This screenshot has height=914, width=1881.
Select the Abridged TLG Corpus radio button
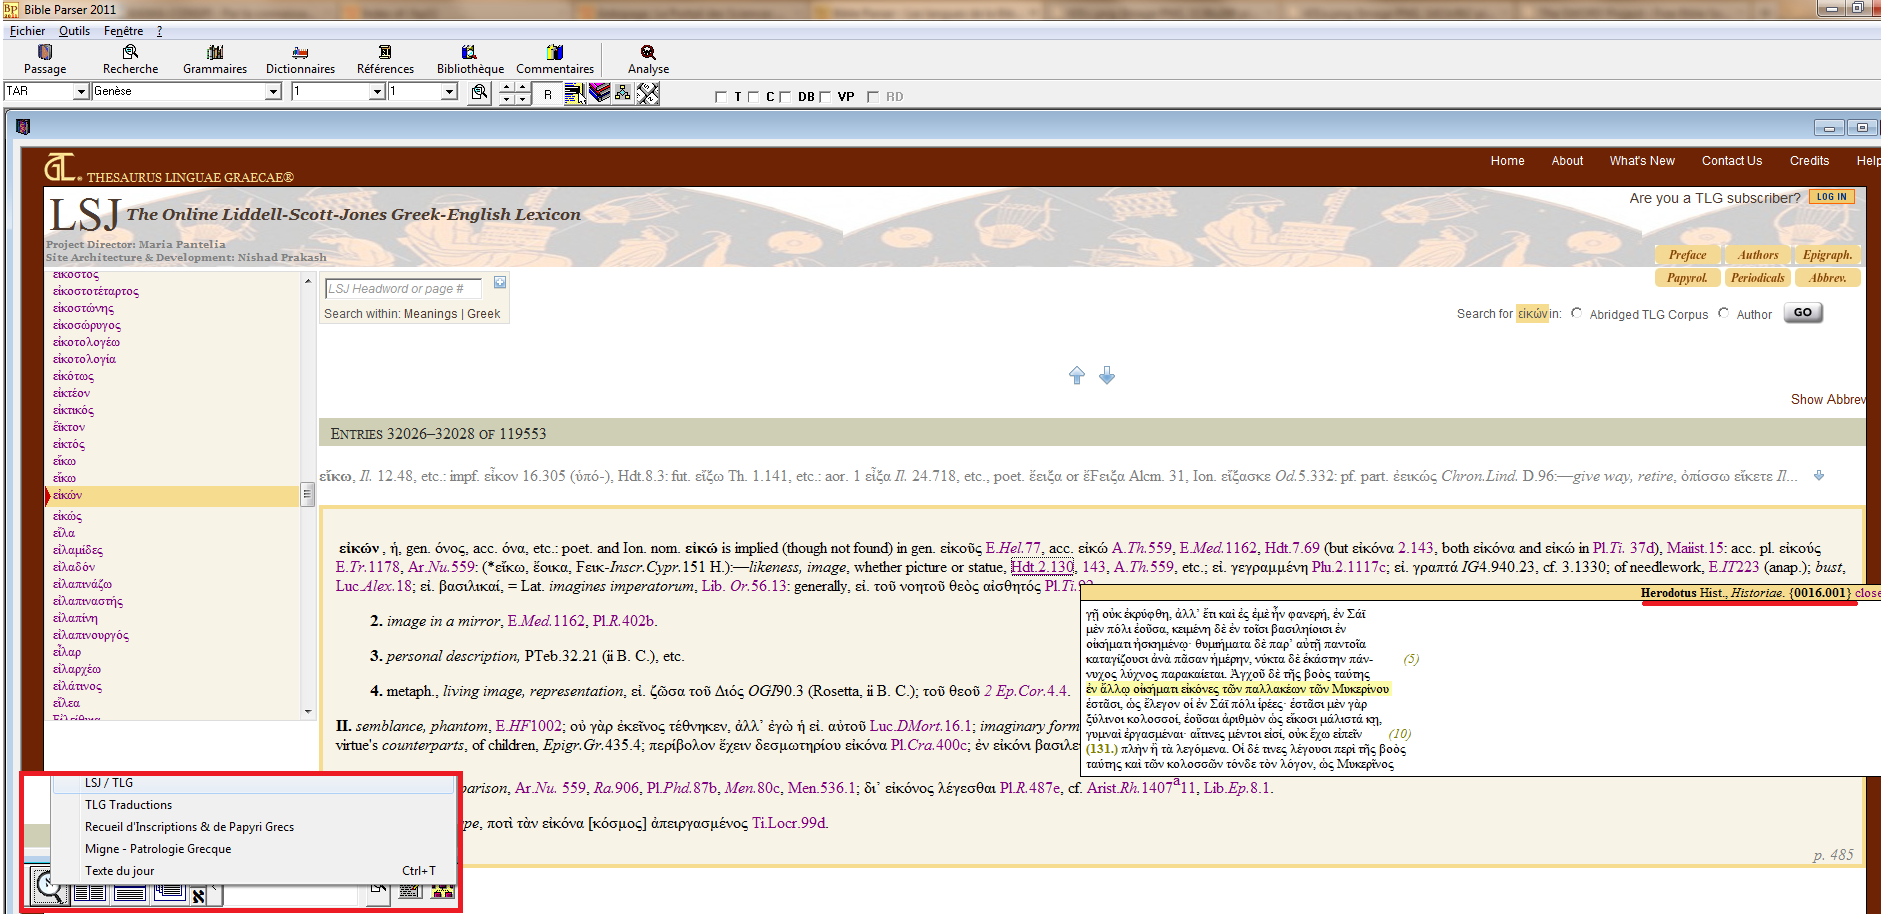pyautogui.click(x=1577, y=313)
